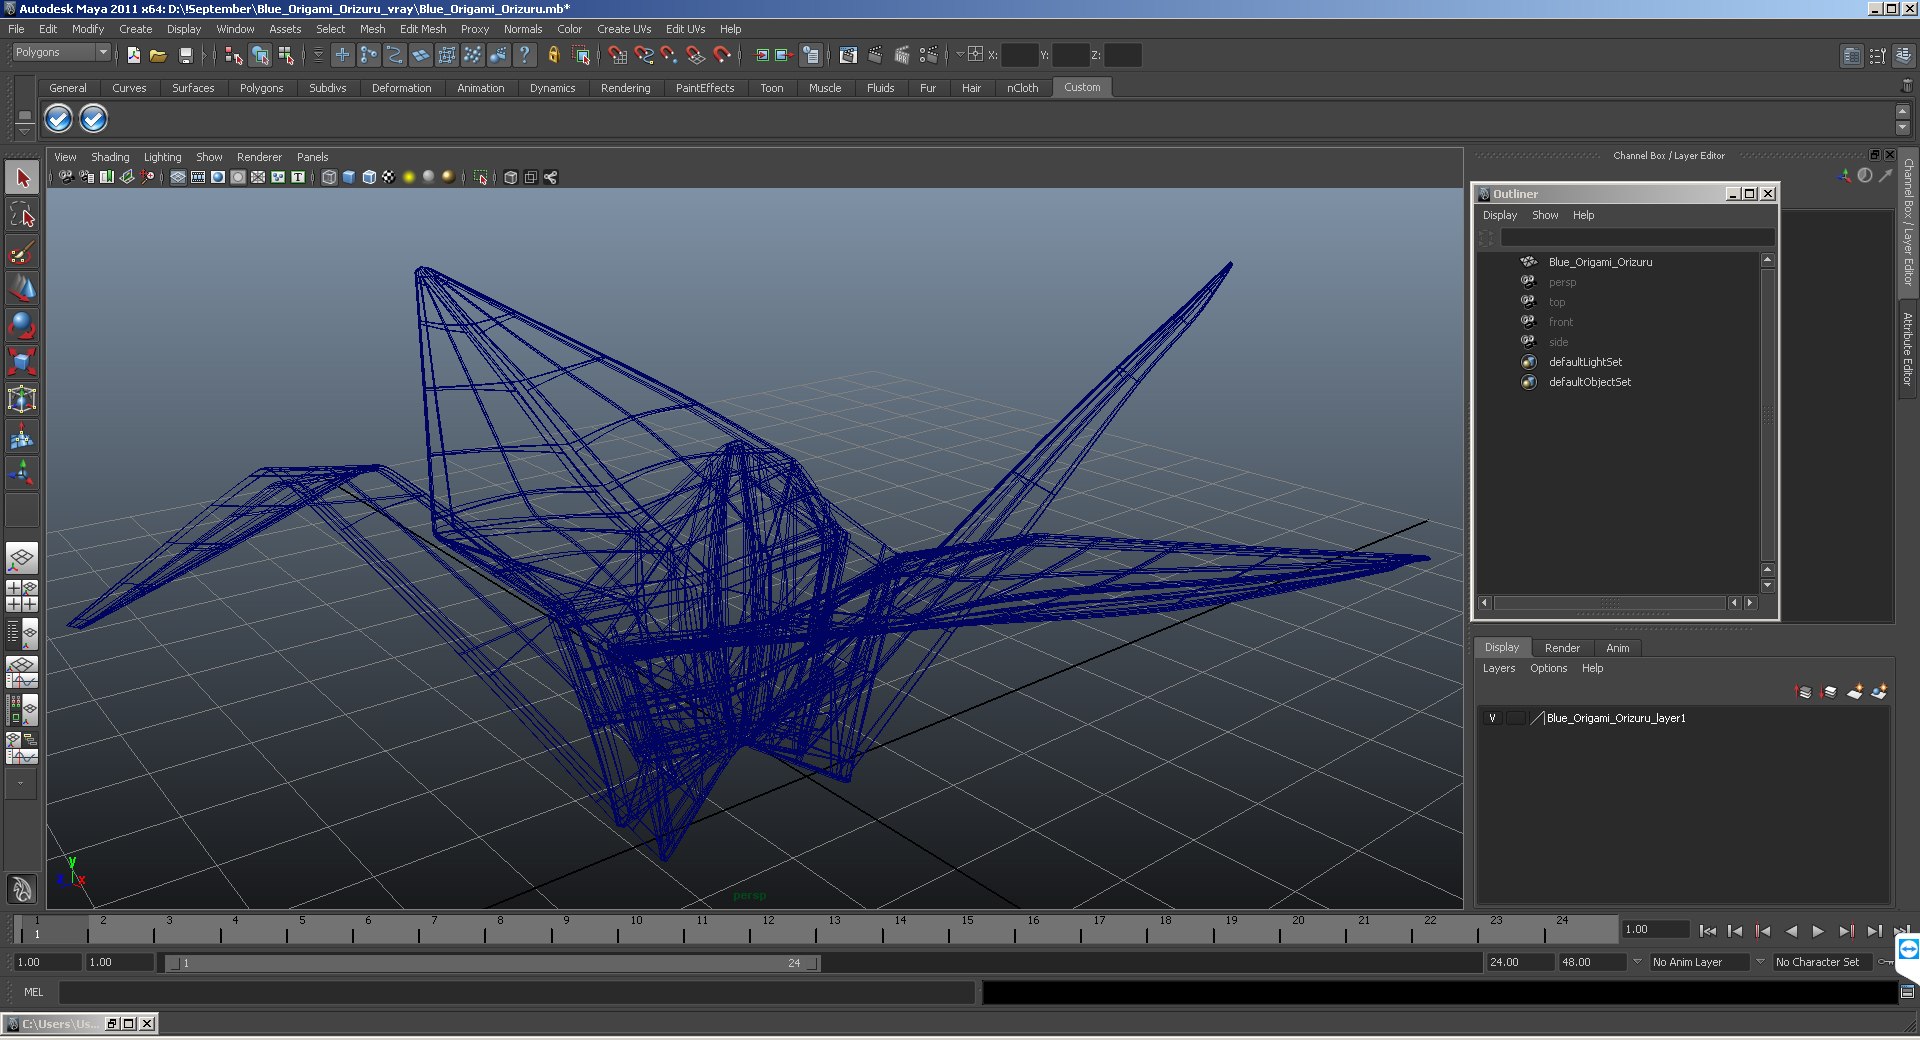The width and height of the screenshot is (1920, 1040).
Task: Create new empty layer icon
Action: pos(1855,692)
